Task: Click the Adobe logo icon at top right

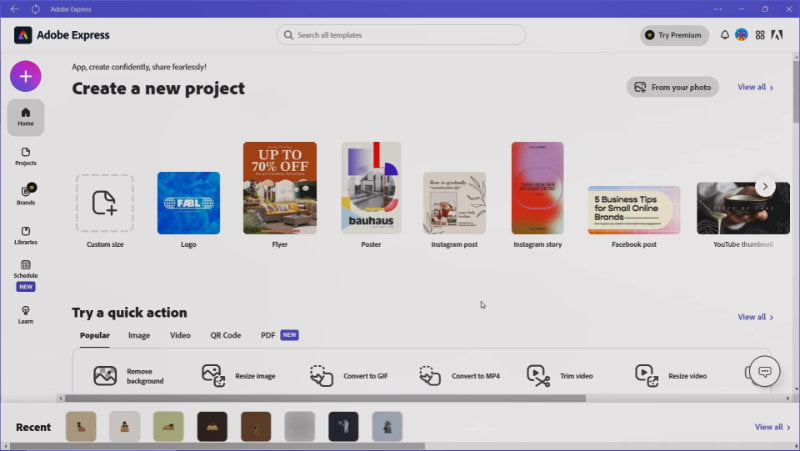Action: [777, 35]
